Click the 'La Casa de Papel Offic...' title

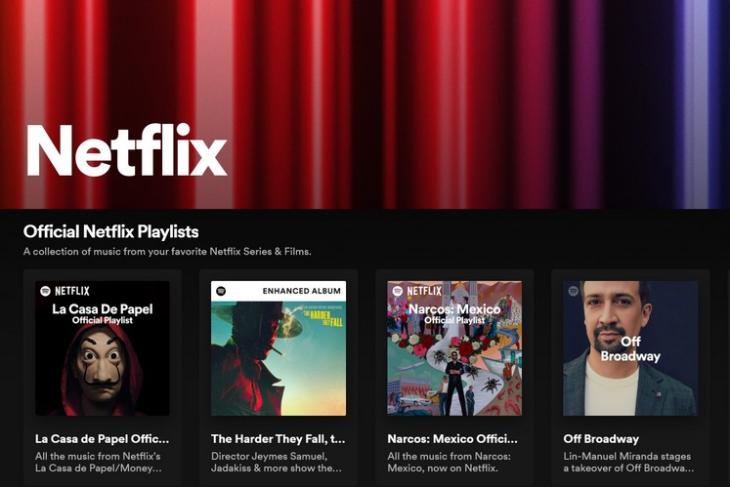102,439
